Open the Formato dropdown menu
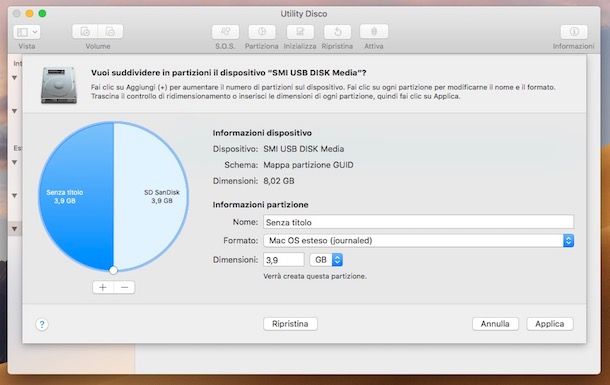610x385 pixels. point(418,240)
